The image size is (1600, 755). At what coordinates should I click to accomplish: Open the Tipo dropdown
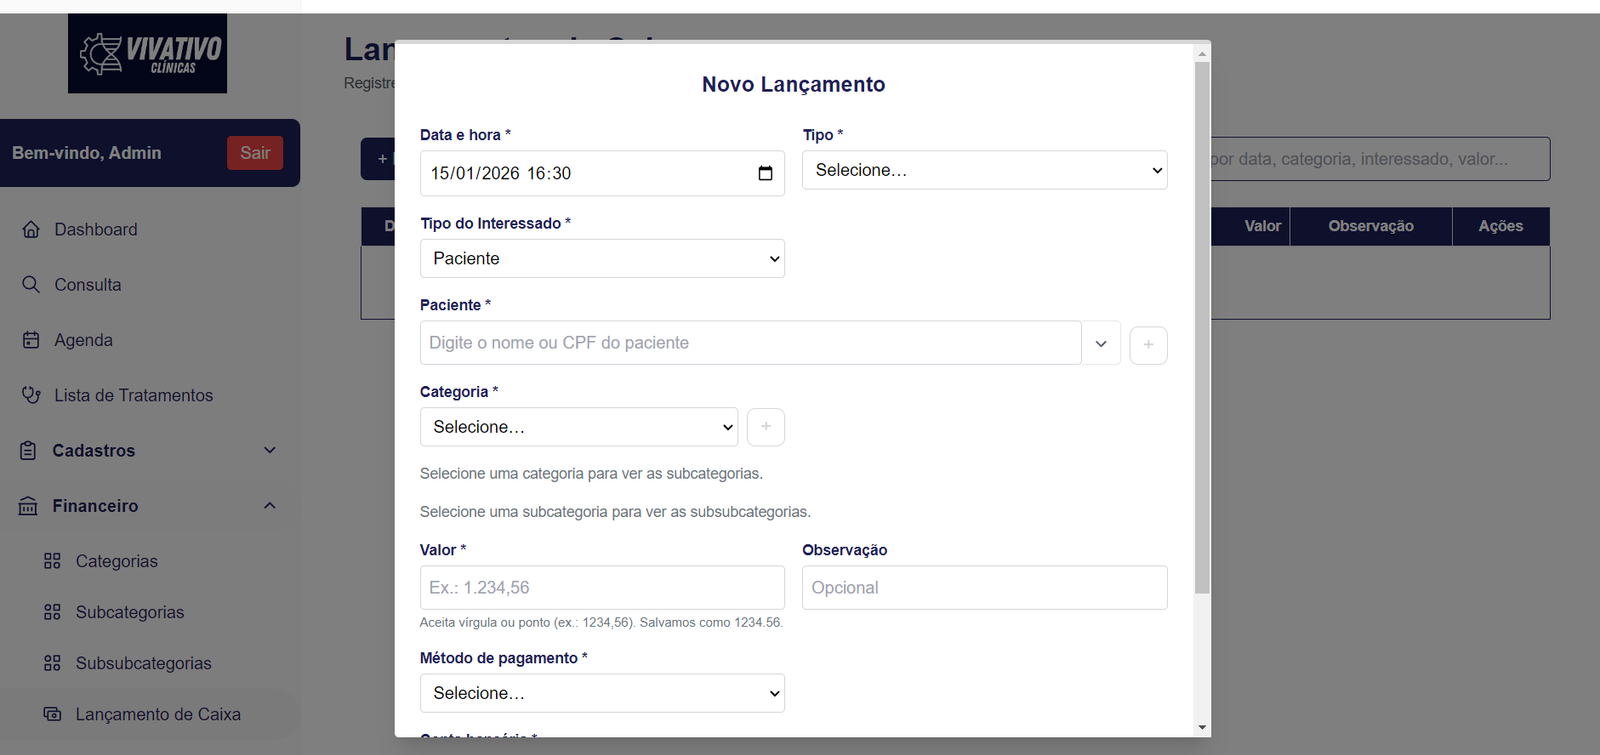(x=984, y=170)
